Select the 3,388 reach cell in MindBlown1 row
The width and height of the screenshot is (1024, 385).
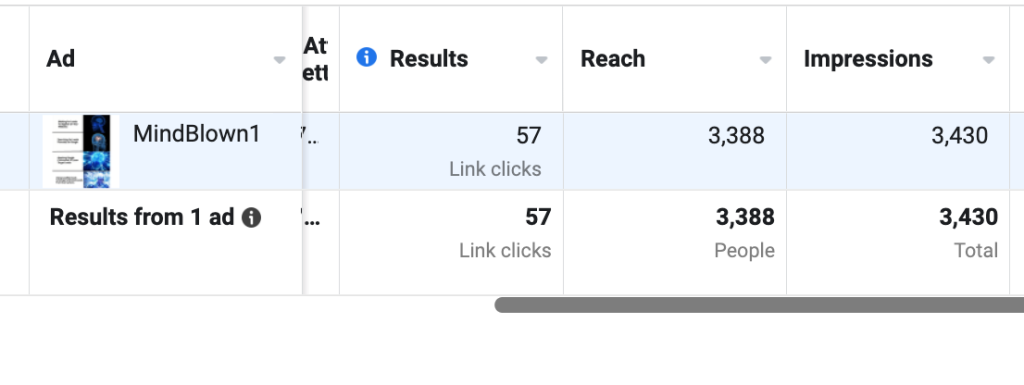(675, 151)
